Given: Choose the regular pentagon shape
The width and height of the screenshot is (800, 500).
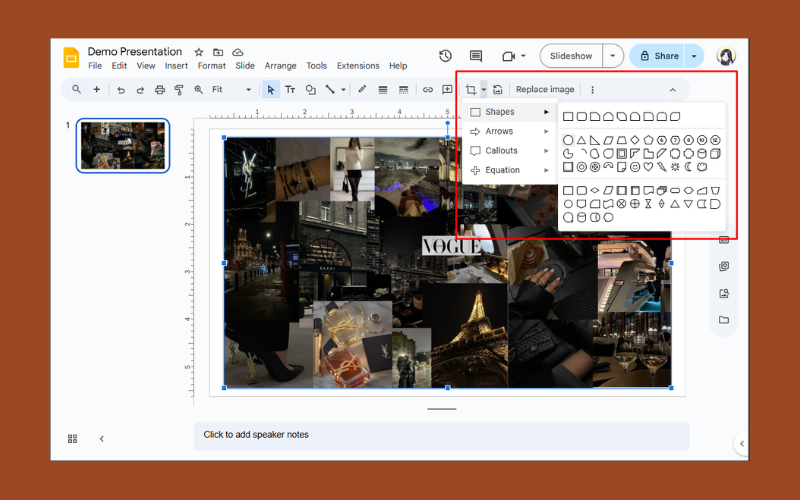Looking at the screenshot, I should pyautogui.click(x=648, y=140).
